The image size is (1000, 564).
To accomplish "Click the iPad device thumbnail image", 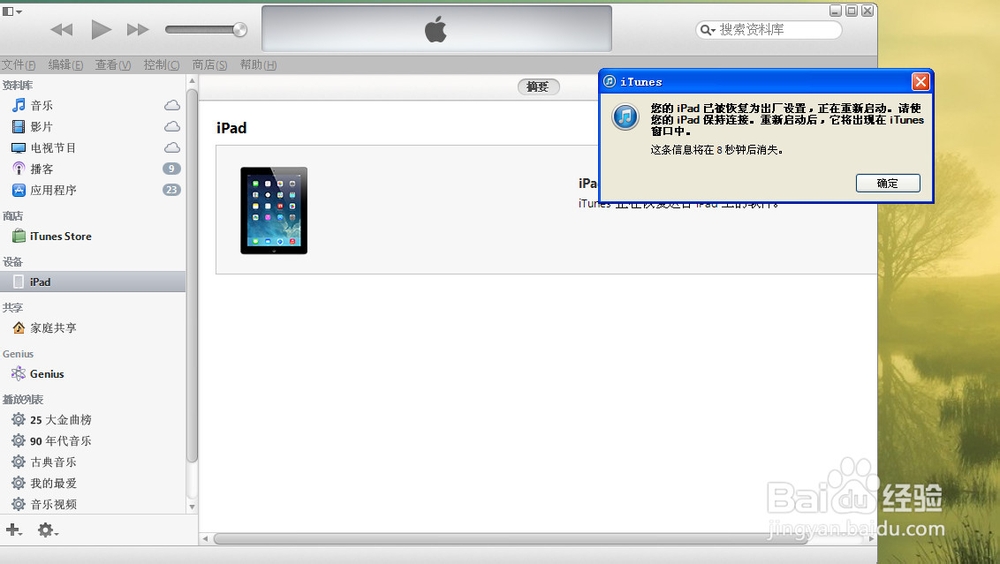I will [x=274, y=211].
